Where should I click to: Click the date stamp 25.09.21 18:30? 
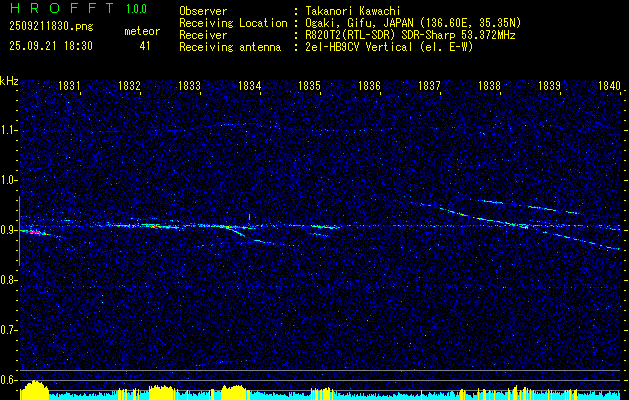click(51, 46)
